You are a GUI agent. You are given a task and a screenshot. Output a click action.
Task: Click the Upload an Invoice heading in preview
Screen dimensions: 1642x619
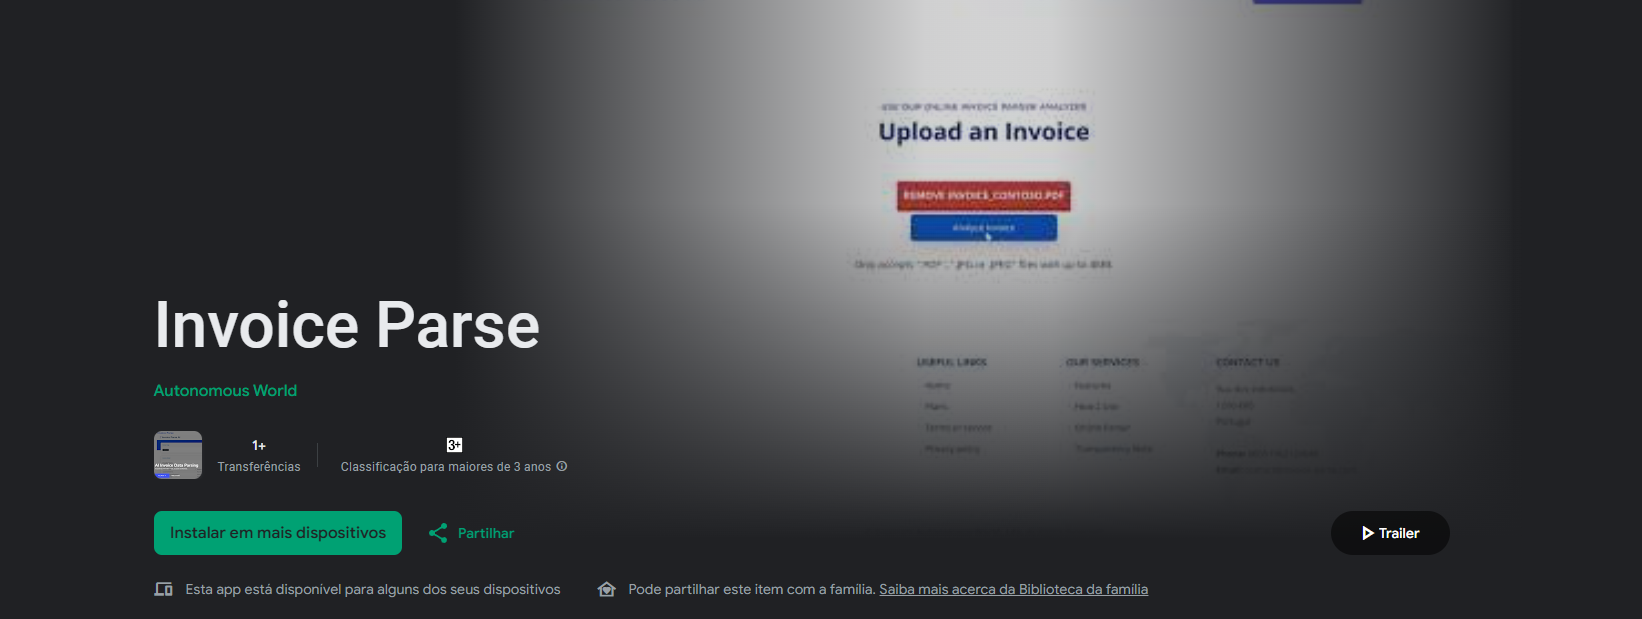point(984,132)
